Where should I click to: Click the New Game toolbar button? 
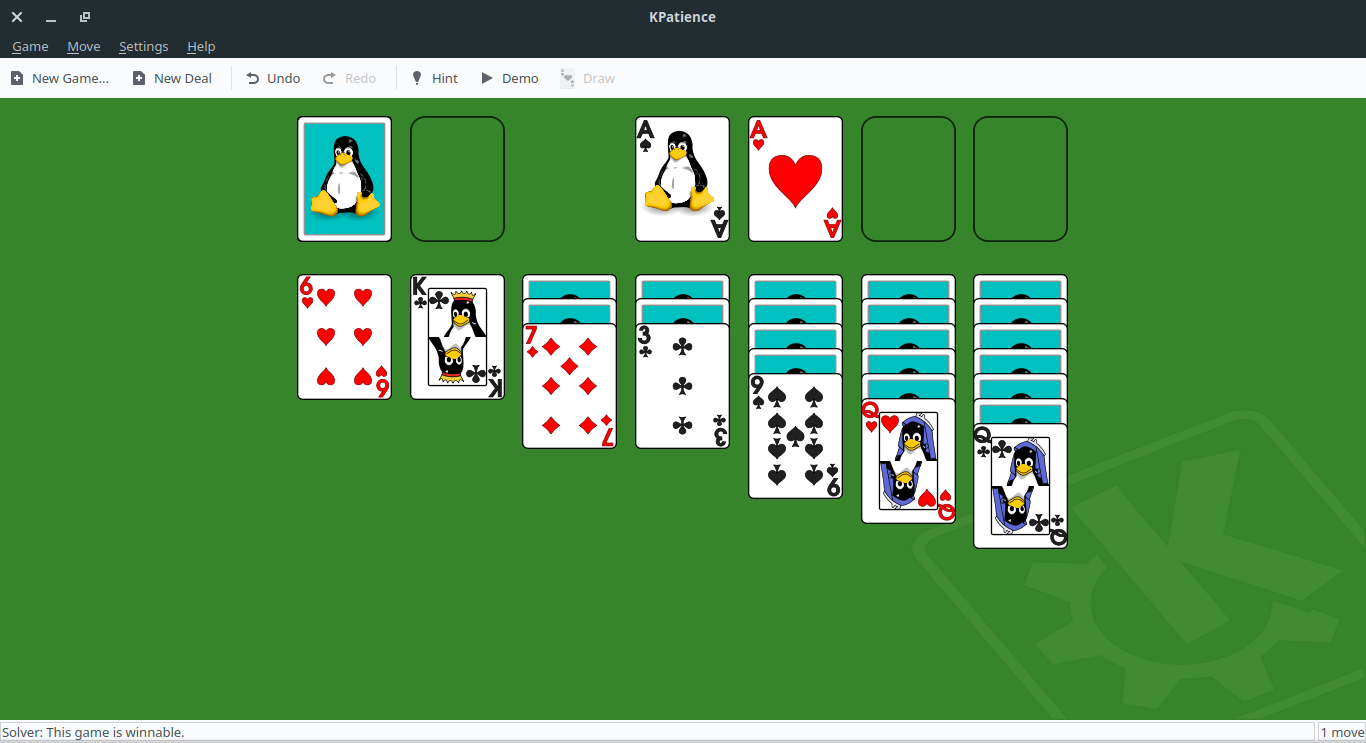tap(60, 78)
